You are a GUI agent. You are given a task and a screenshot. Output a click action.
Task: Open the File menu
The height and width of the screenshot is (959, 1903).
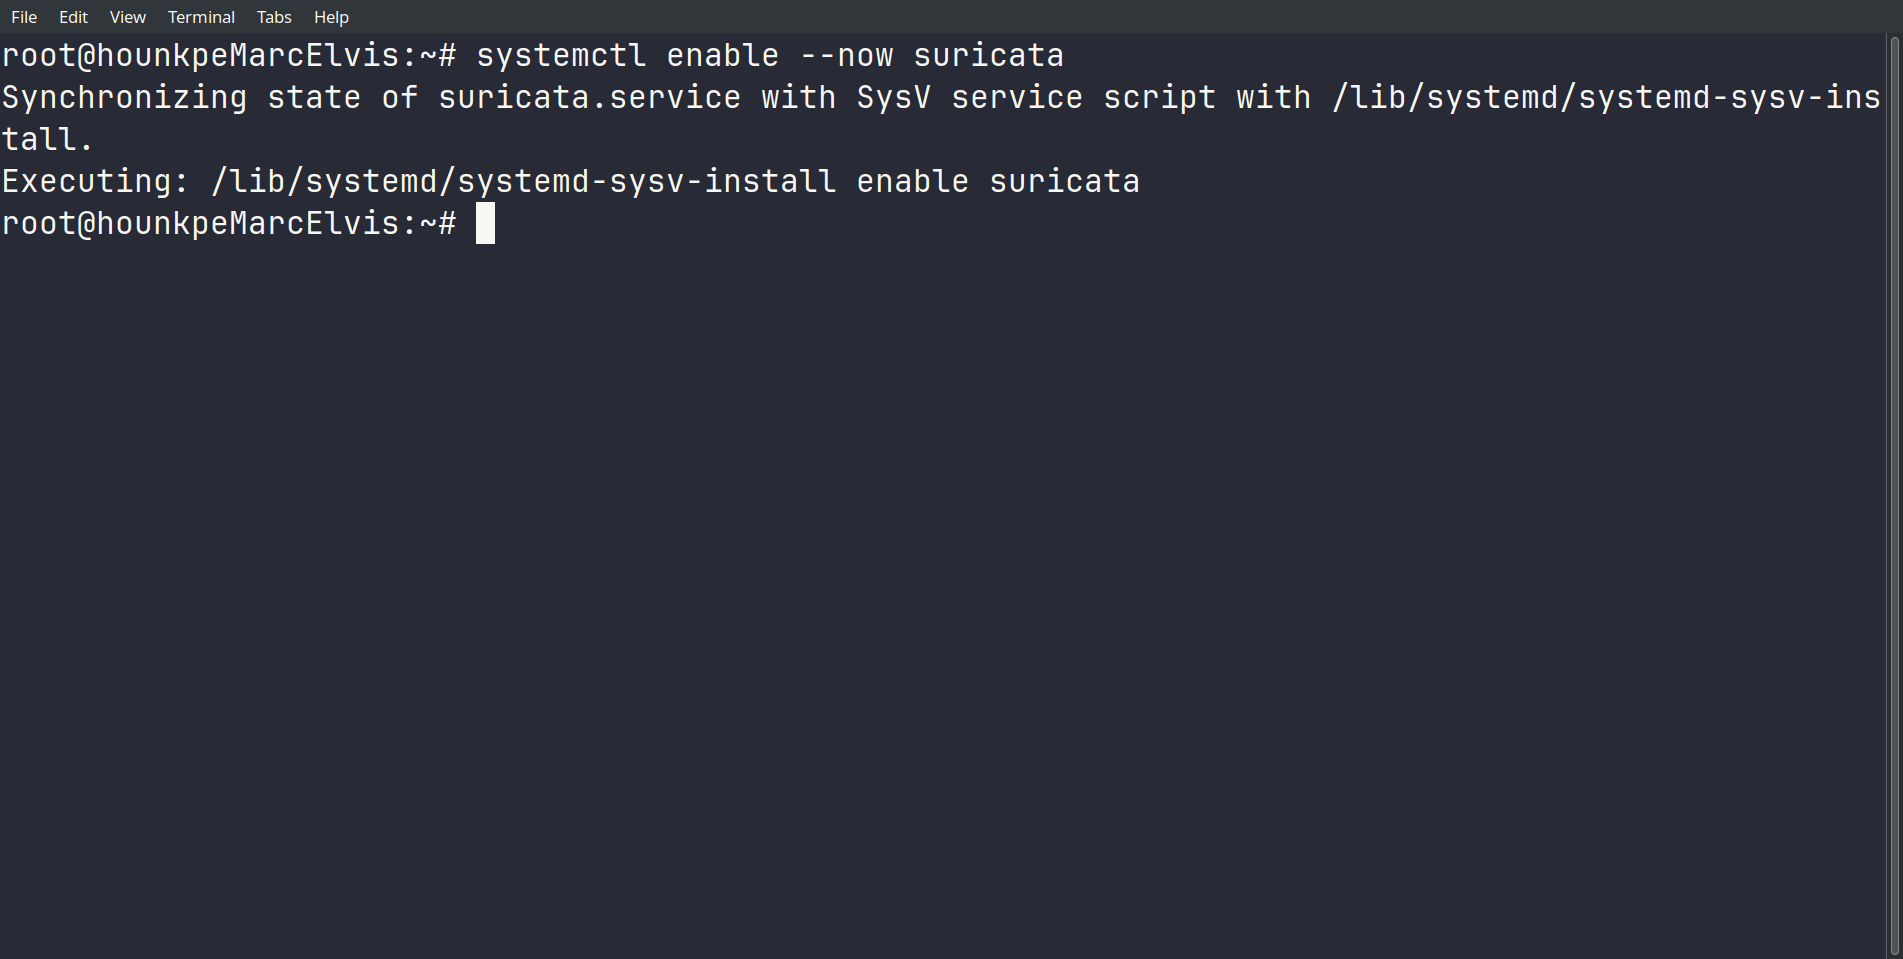click(24, 17)
